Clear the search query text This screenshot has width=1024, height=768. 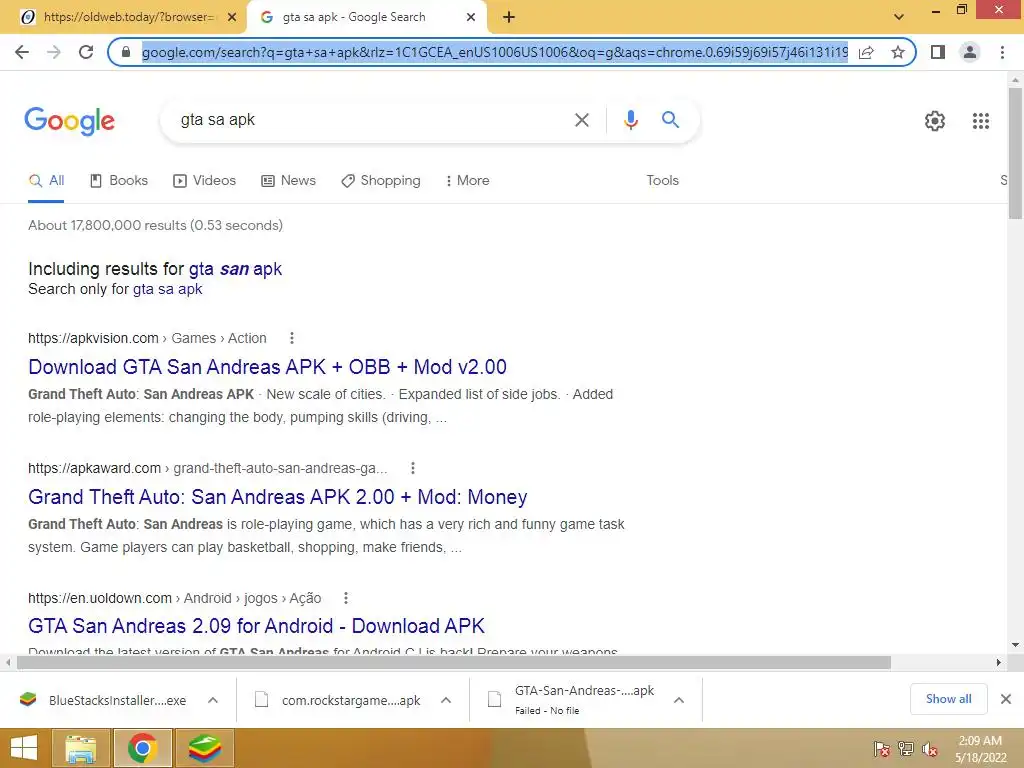[x=581, y=120]
